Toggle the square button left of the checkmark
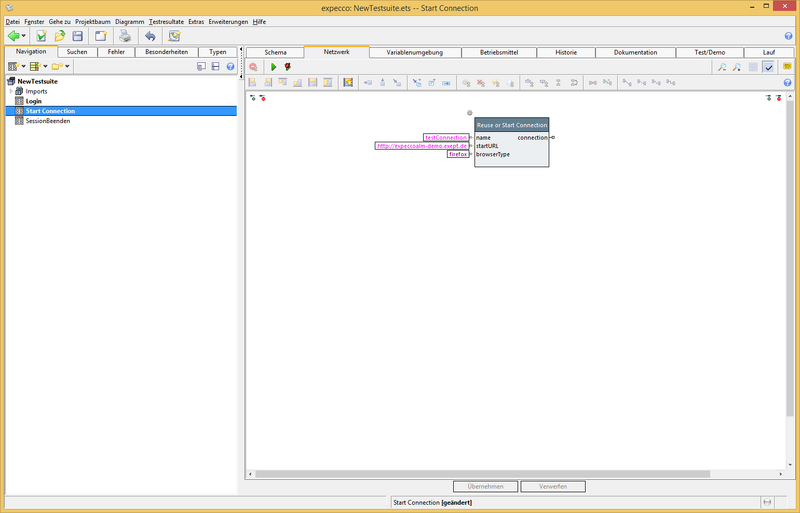This screenshot has height=513, width=800. pyautogui.click(x=753, y=67)
